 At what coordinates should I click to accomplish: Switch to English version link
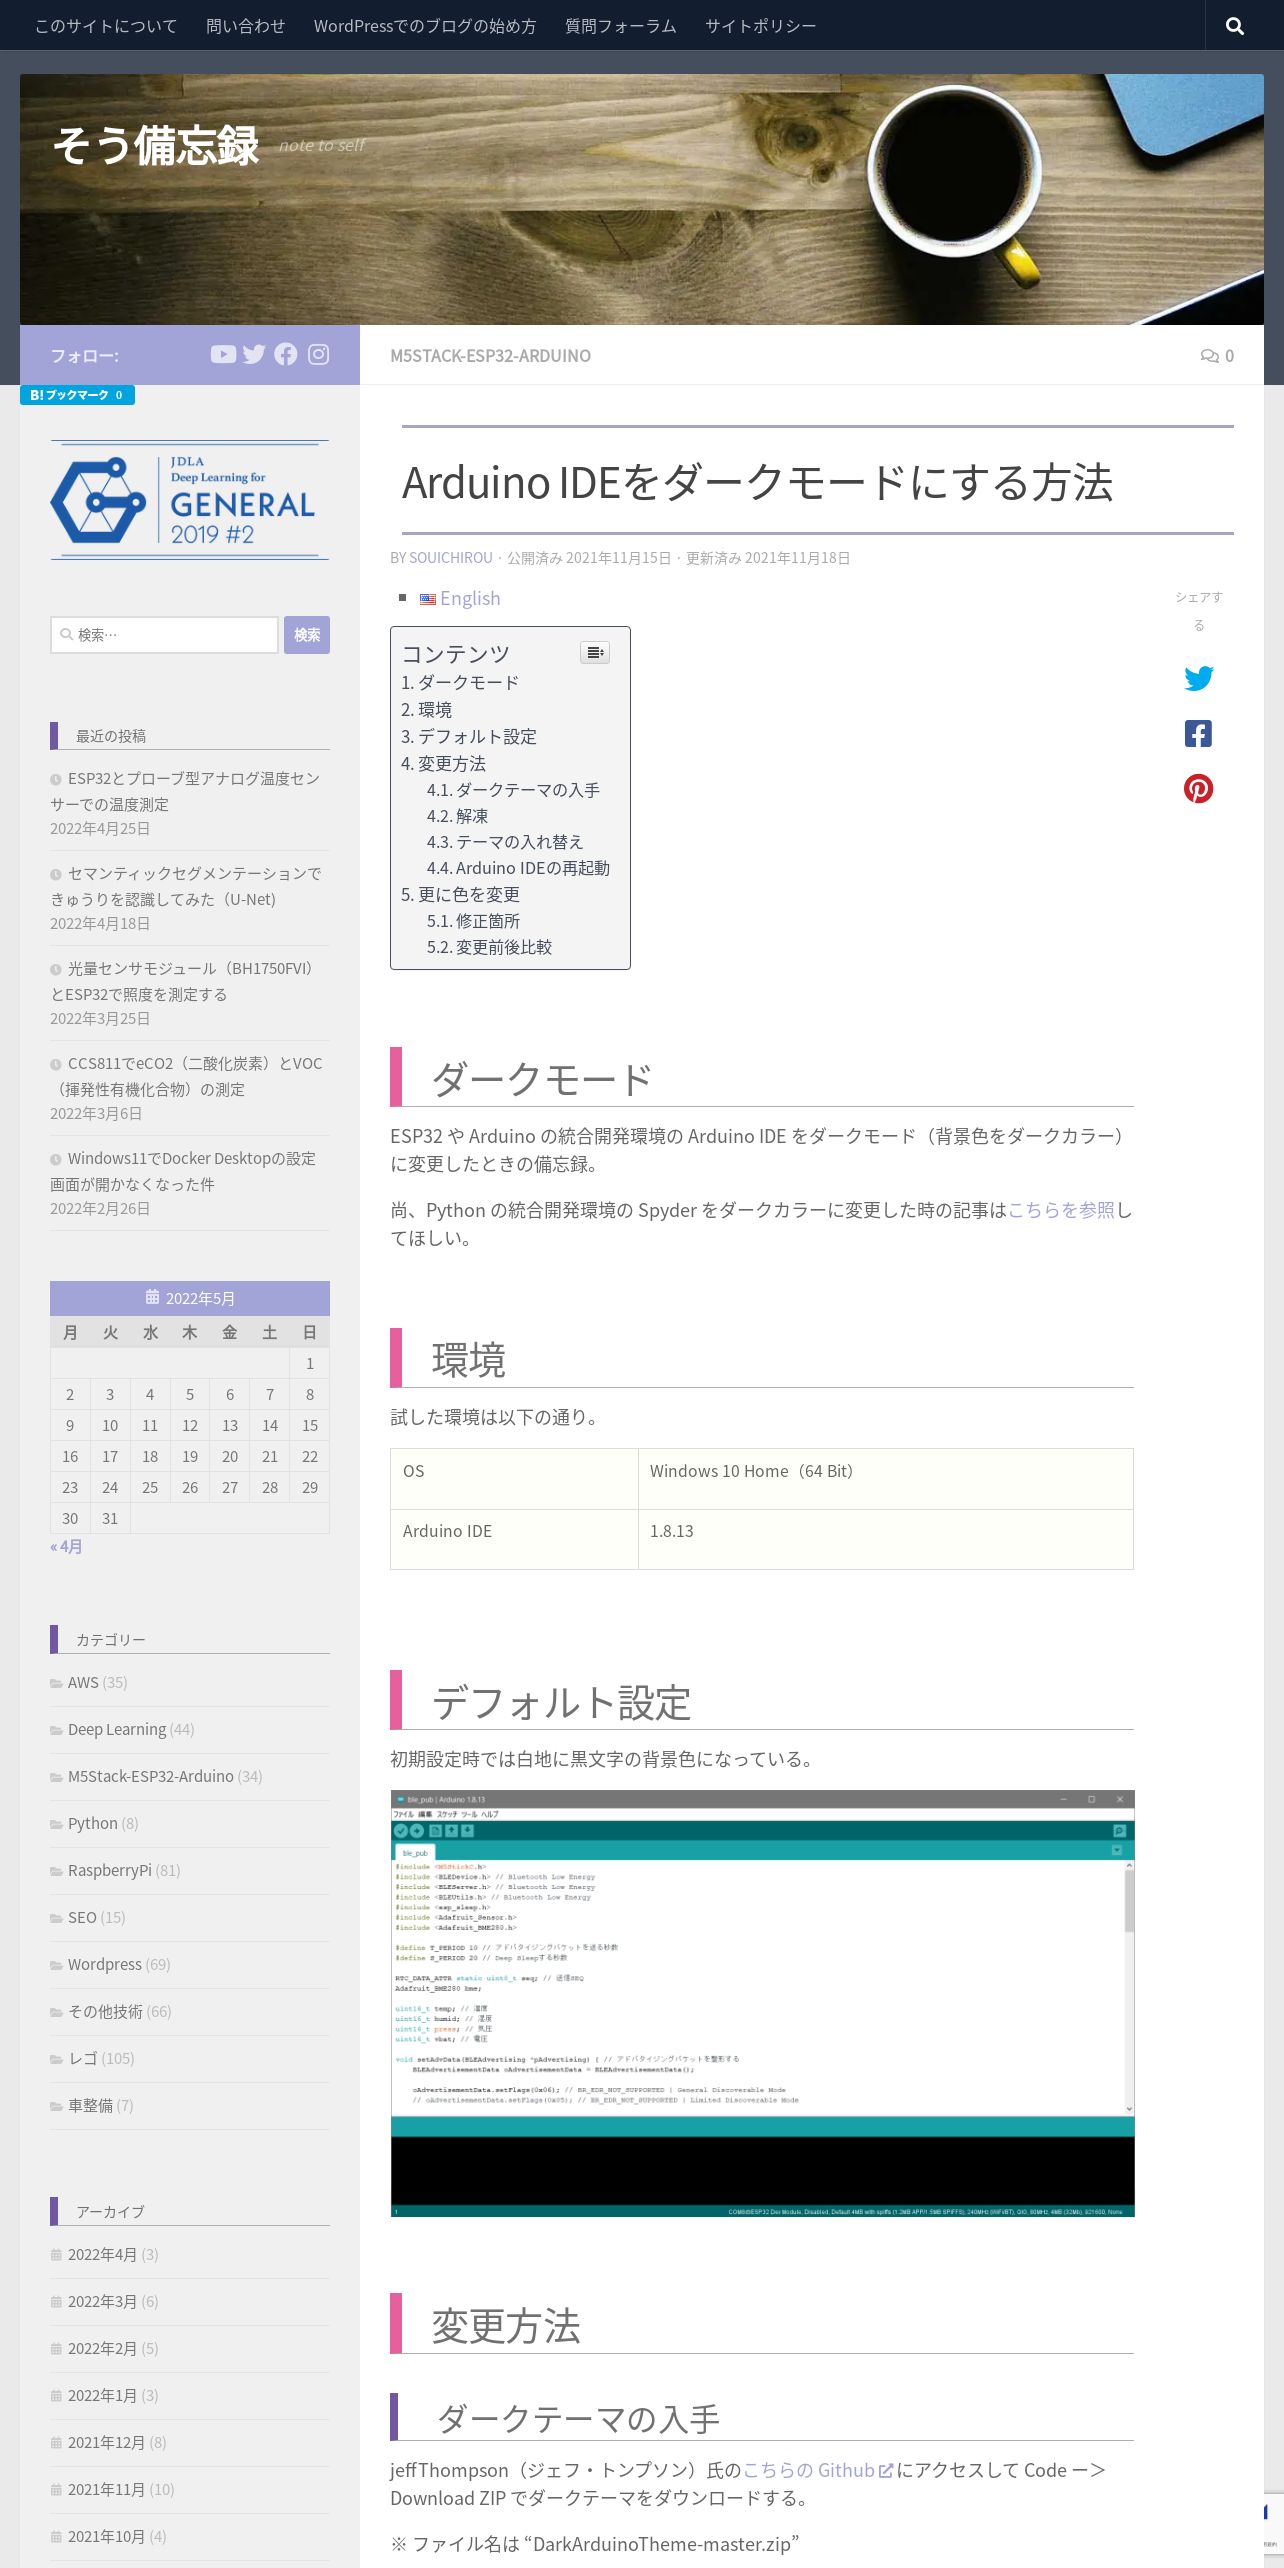[x=470, y=598]
